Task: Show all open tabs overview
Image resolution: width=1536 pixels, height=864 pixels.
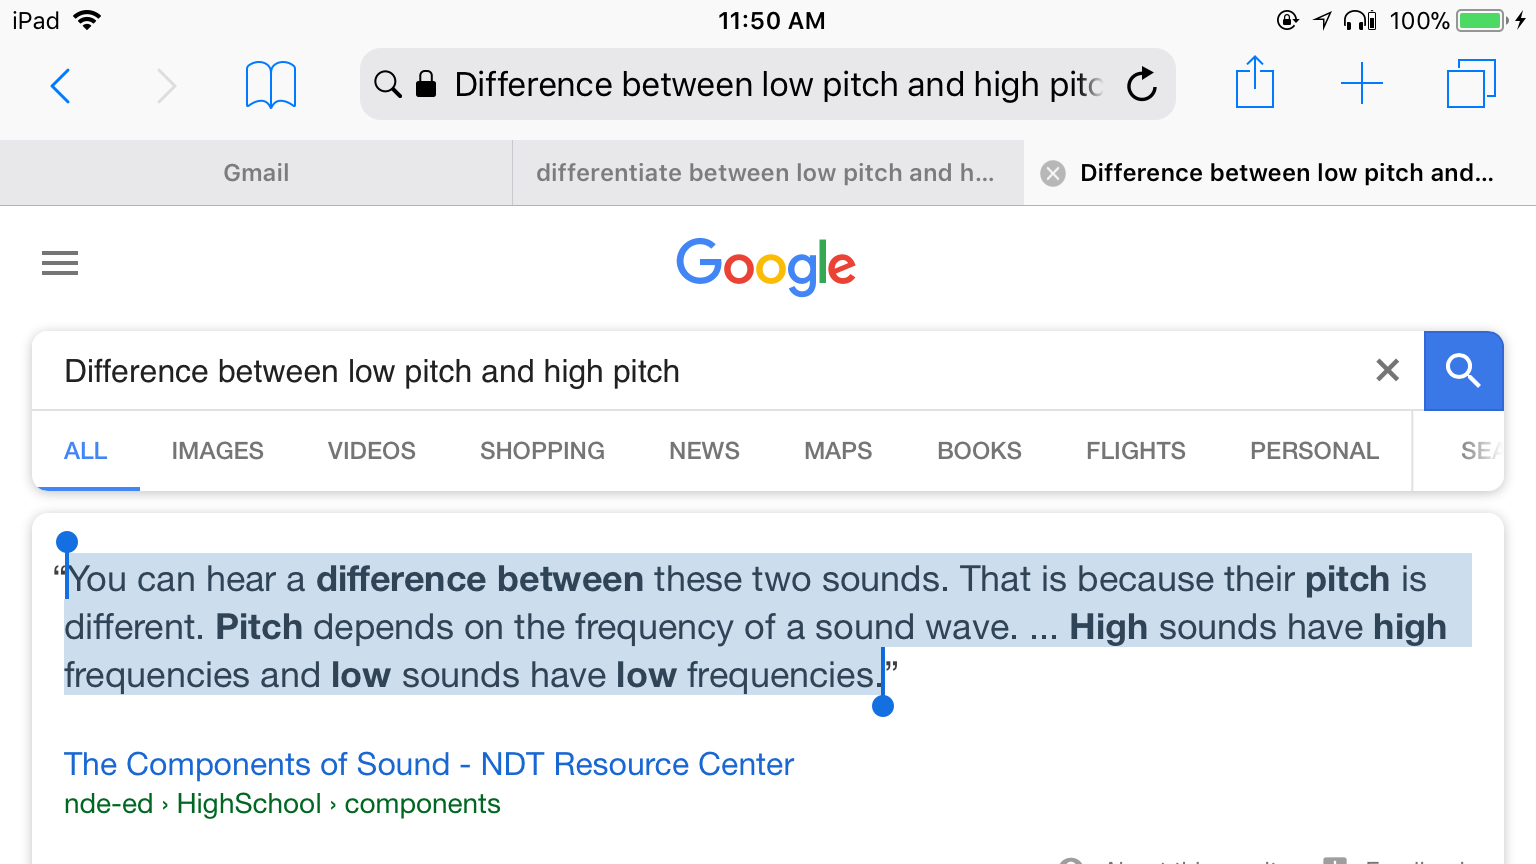Action: coord(1470,84)
